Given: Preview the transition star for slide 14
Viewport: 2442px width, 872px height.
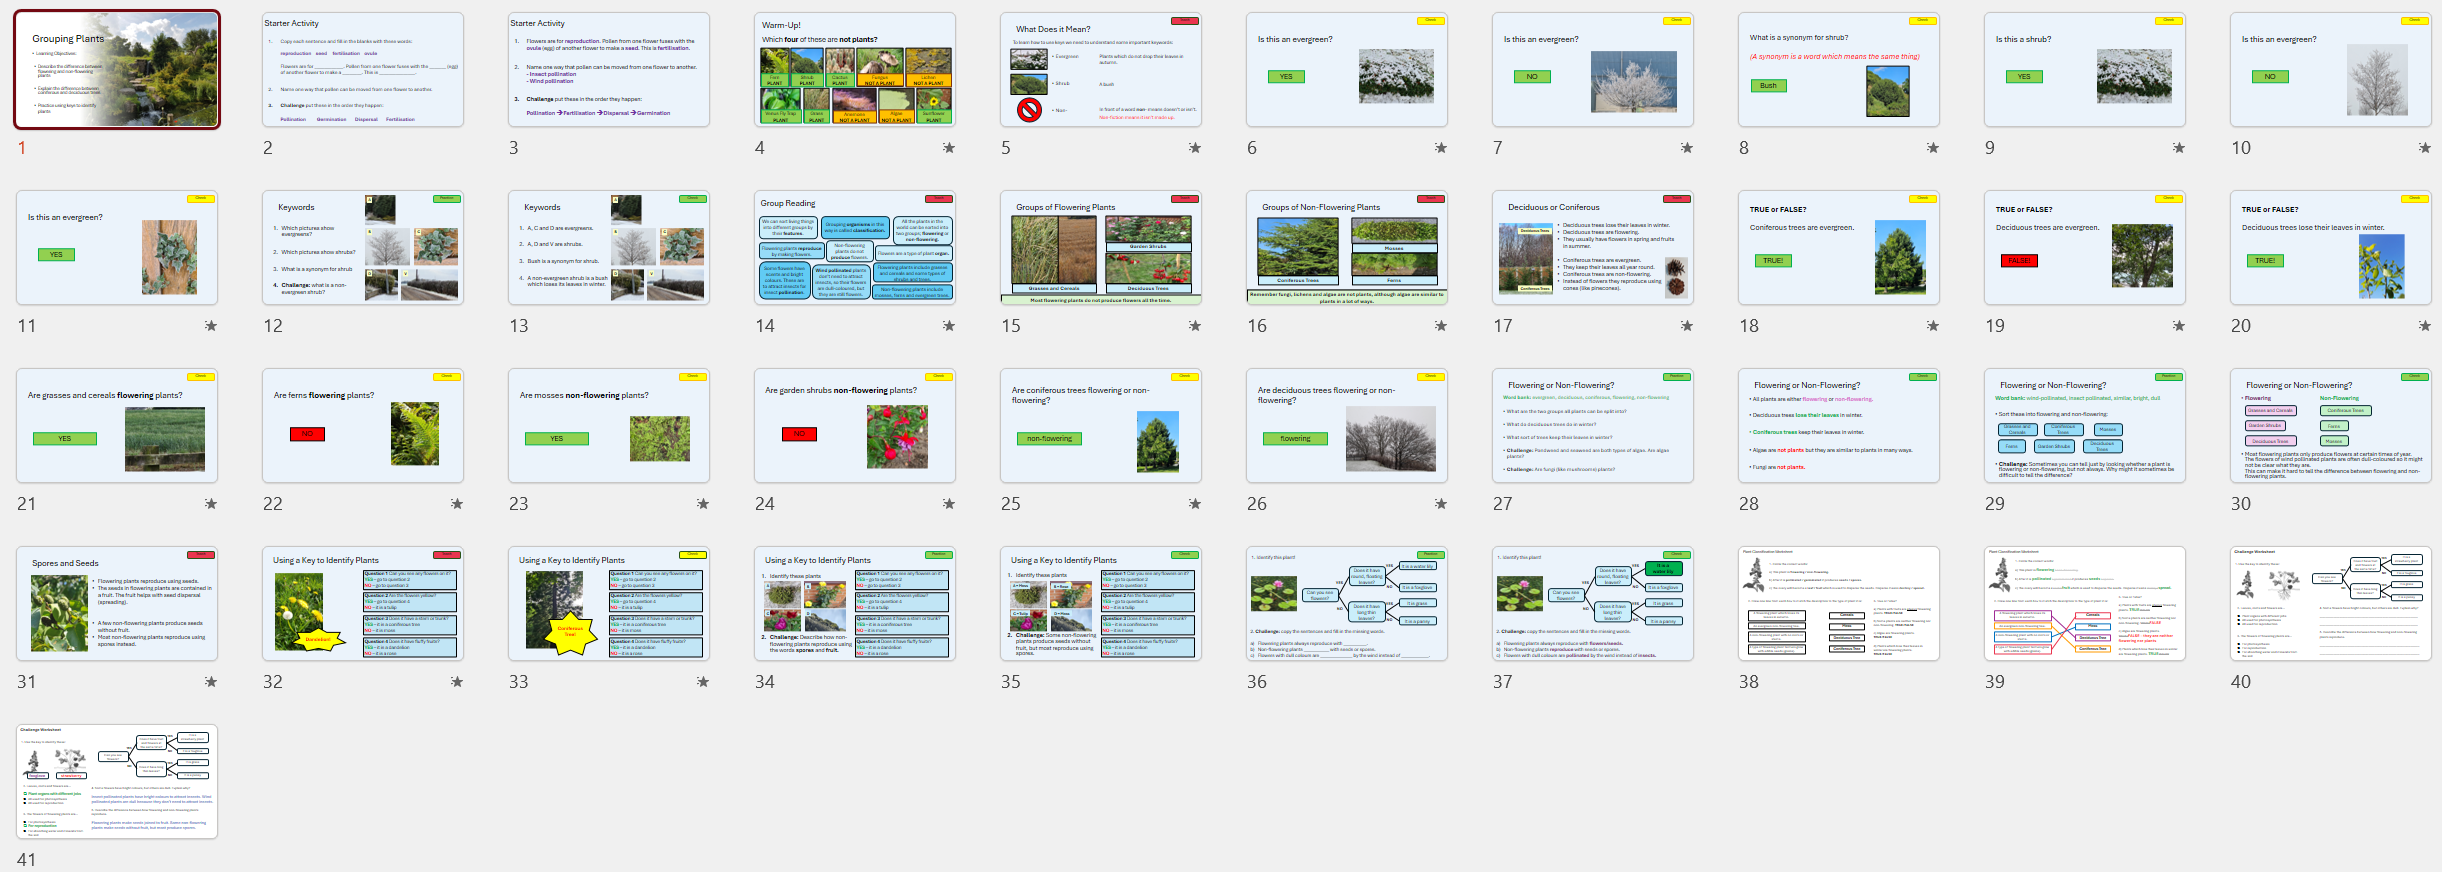Looking at the screenshot, I should tap(948, 326).
